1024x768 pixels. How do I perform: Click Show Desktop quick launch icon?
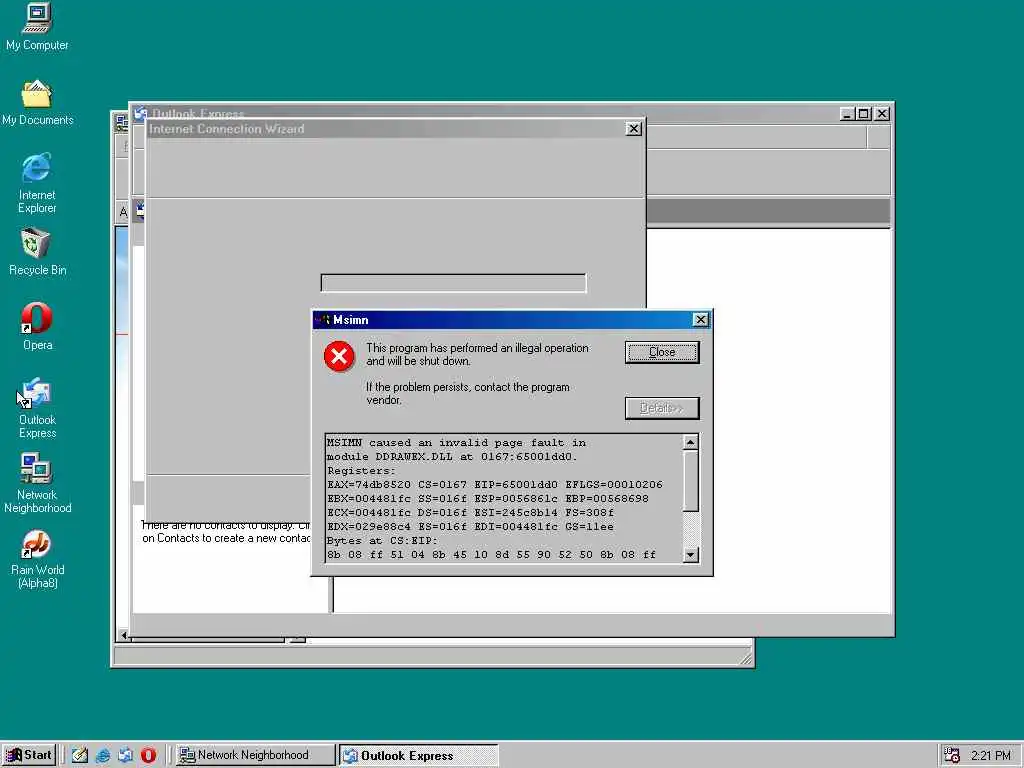tap(80, 755)
